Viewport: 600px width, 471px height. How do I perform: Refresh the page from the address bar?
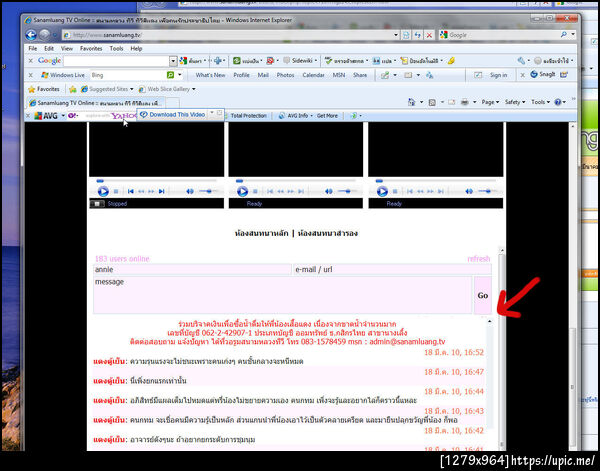tap(417, 35)
